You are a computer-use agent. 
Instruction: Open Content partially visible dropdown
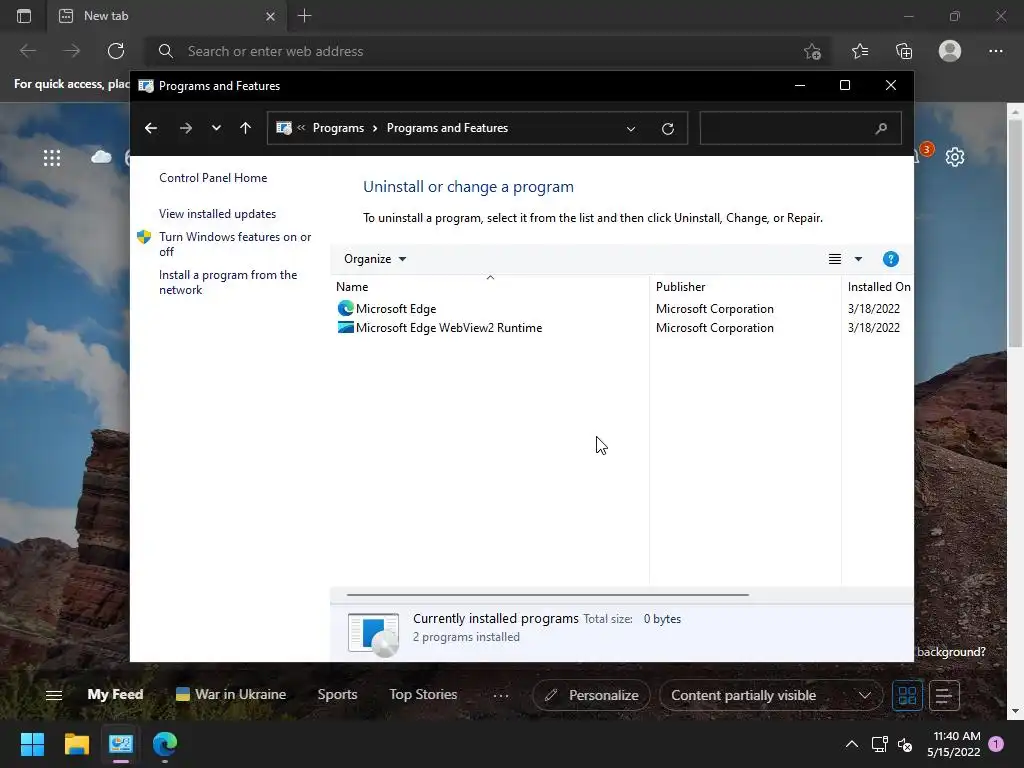tap(771, 695)
